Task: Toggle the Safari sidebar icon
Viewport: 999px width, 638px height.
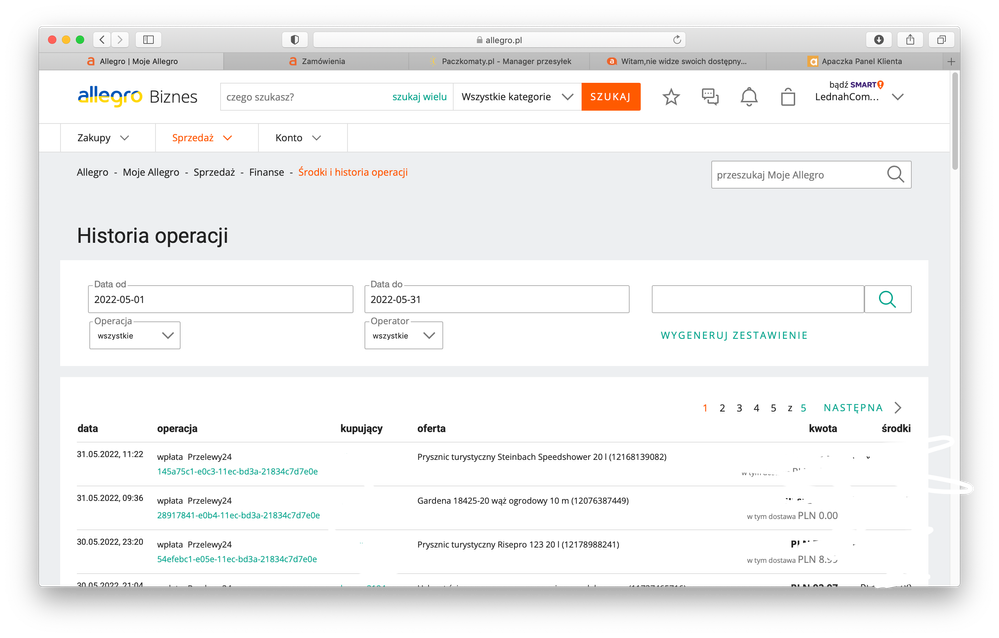Action: click(148, 40)
